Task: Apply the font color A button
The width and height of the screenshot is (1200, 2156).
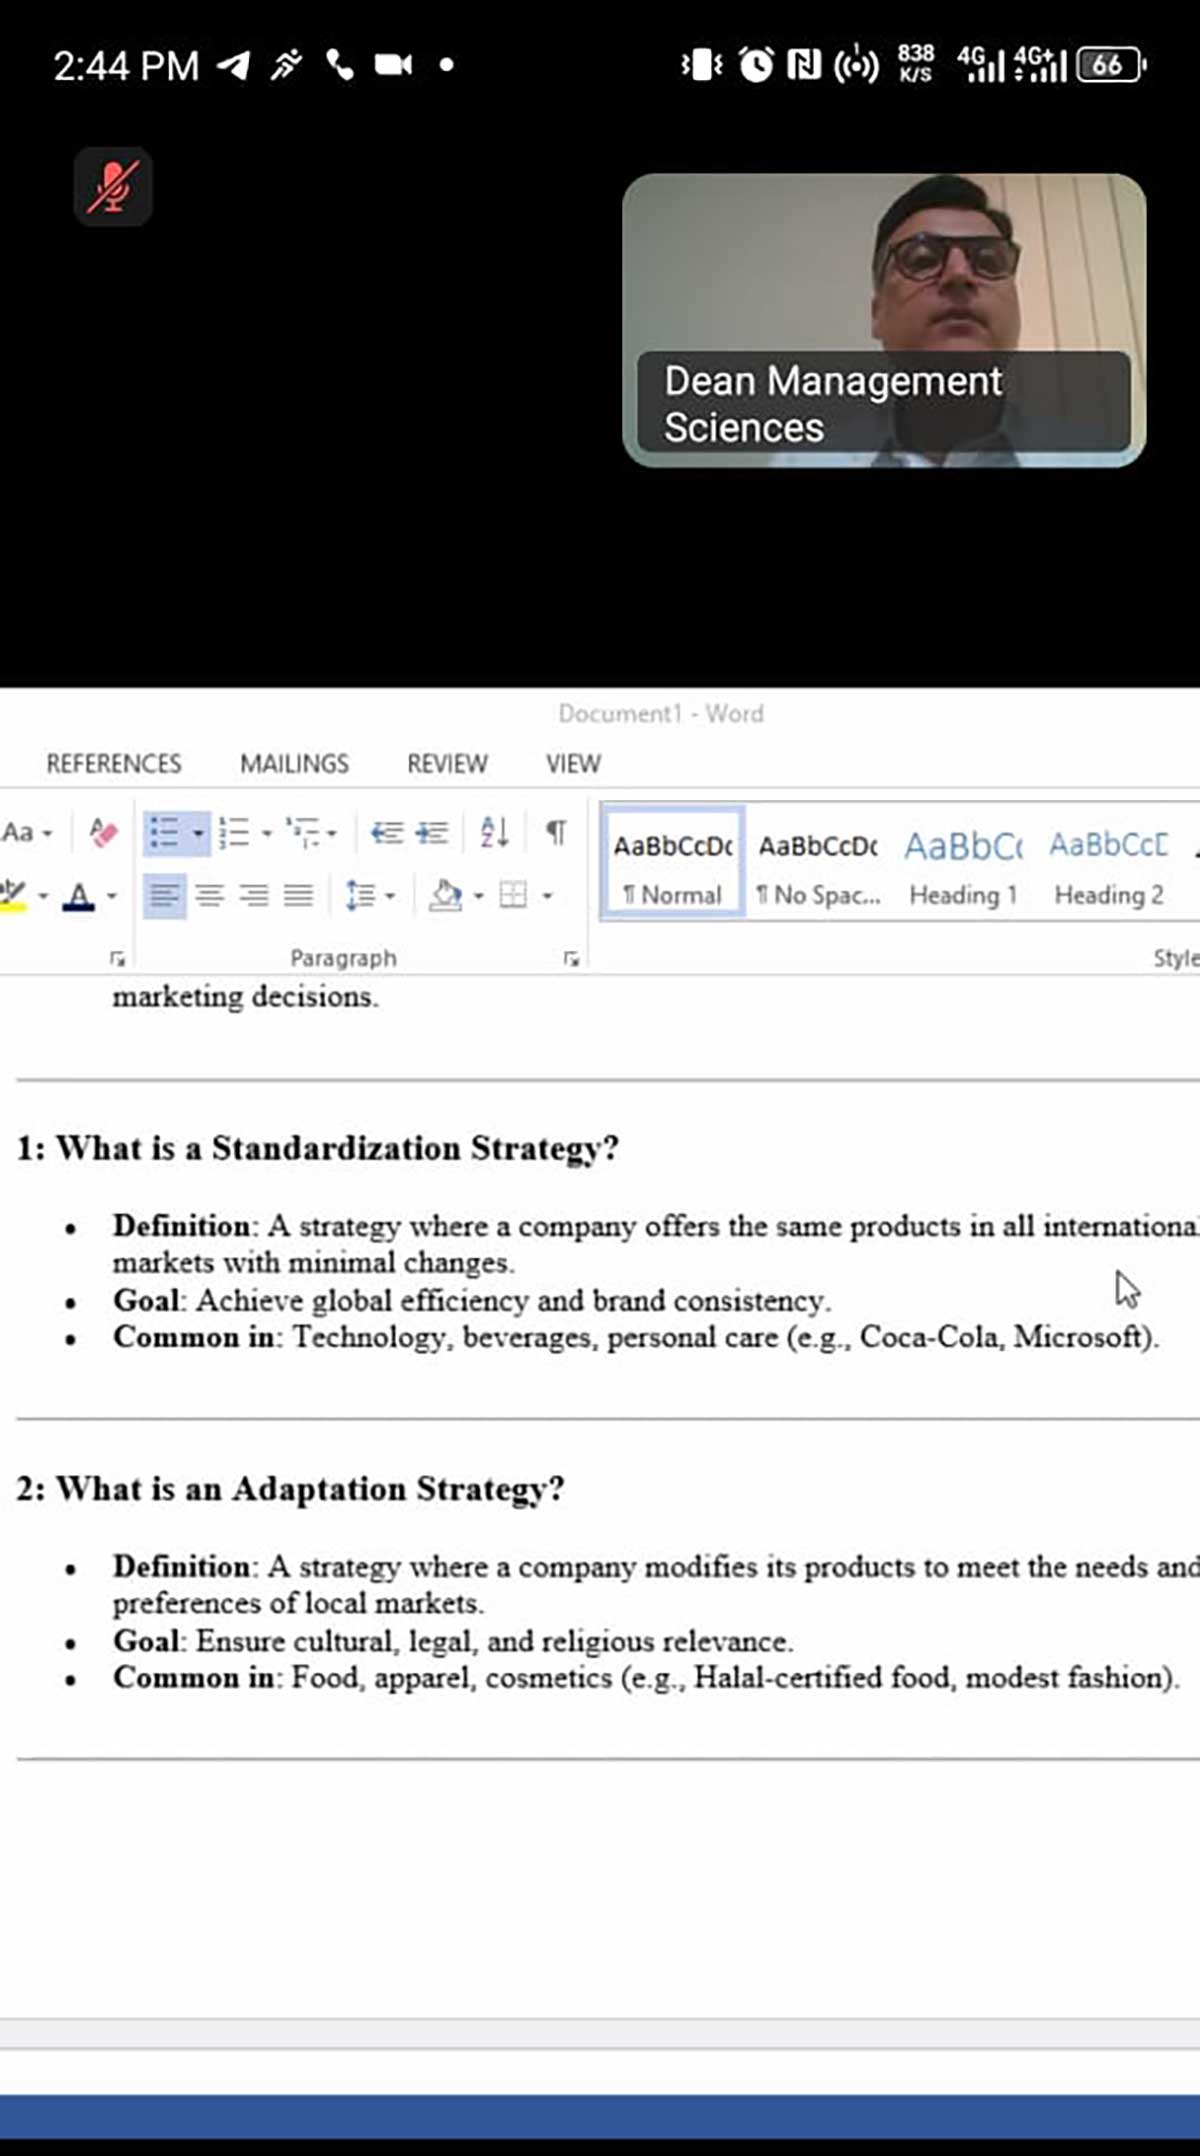Action: (x=78, y=895)
